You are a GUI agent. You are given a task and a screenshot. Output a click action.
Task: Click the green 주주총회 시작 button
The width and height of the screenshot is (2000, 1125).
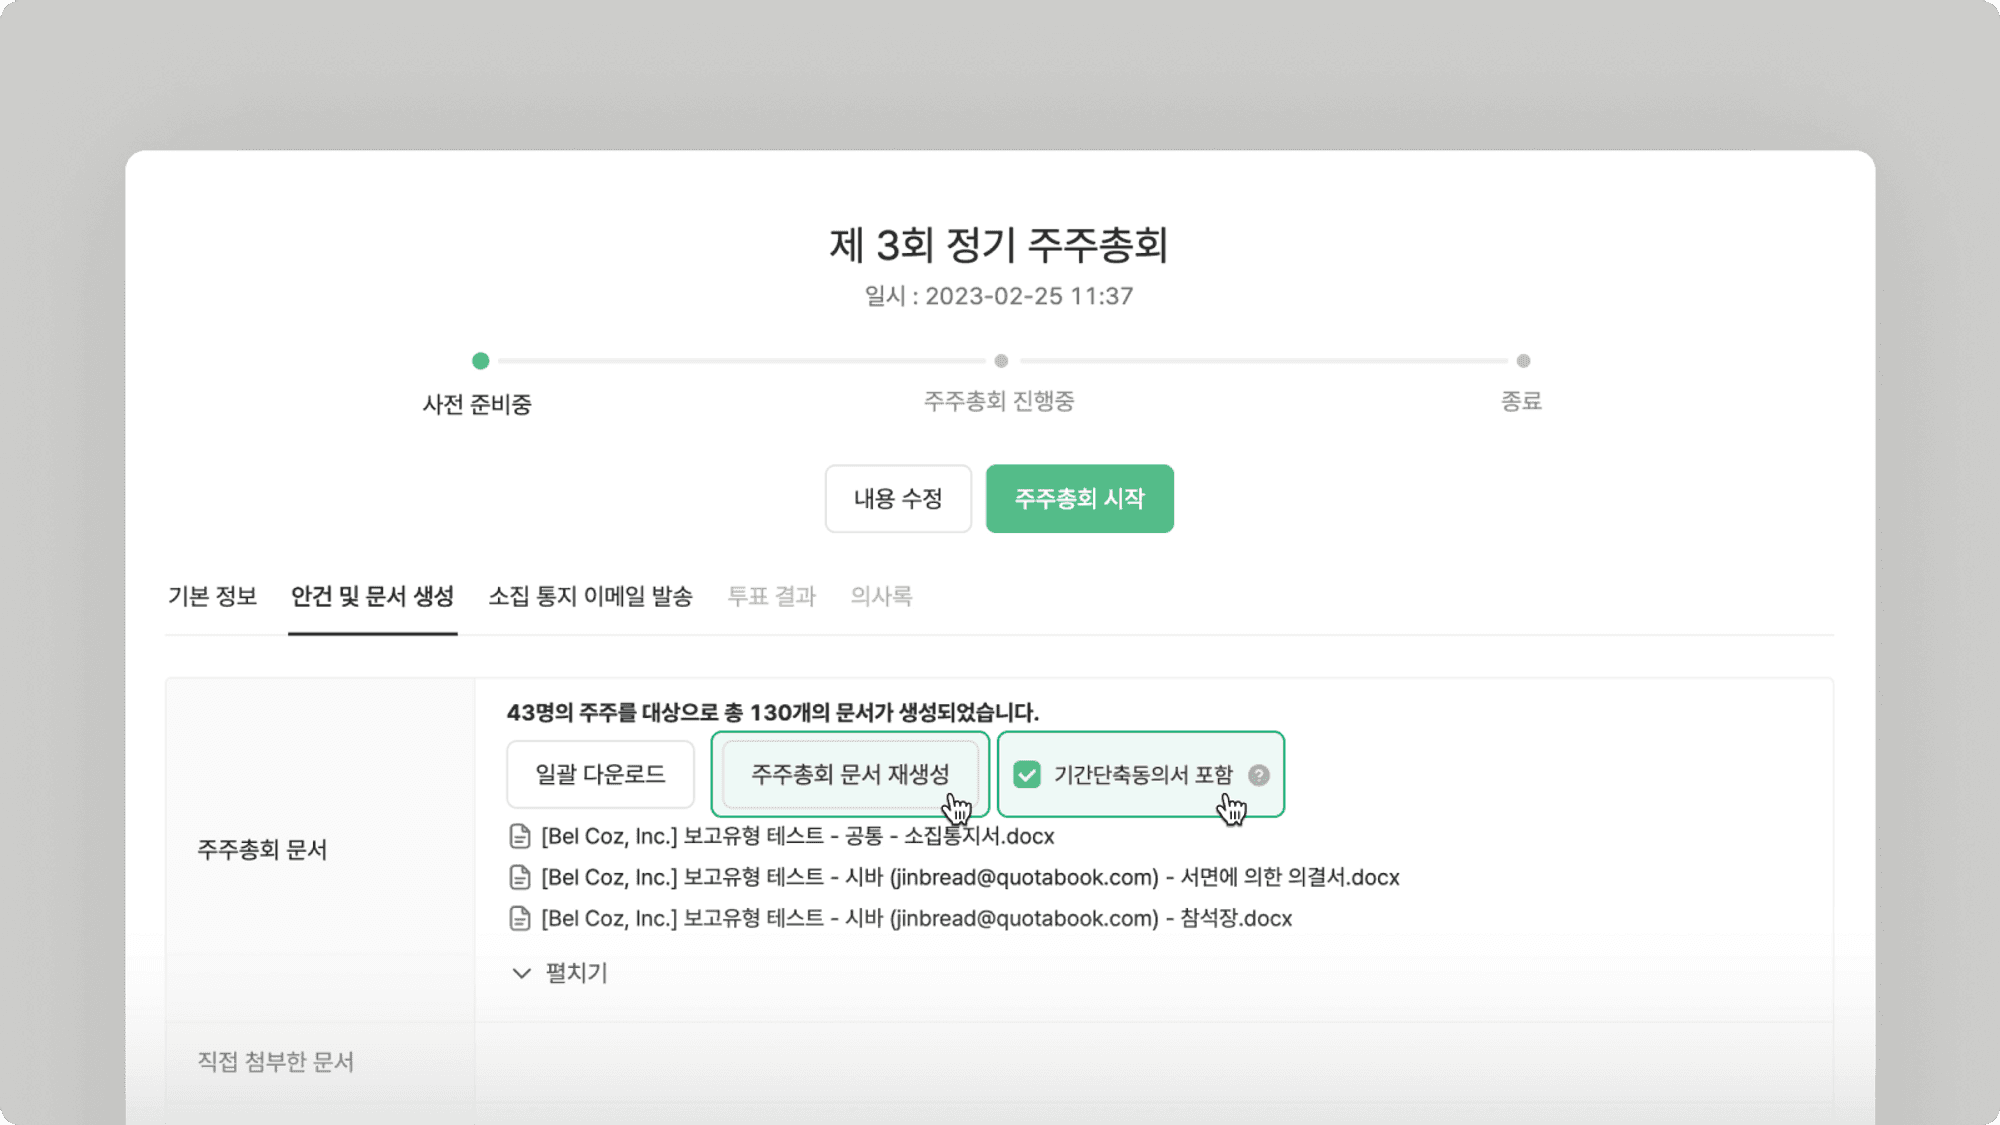coord(1079,498)
